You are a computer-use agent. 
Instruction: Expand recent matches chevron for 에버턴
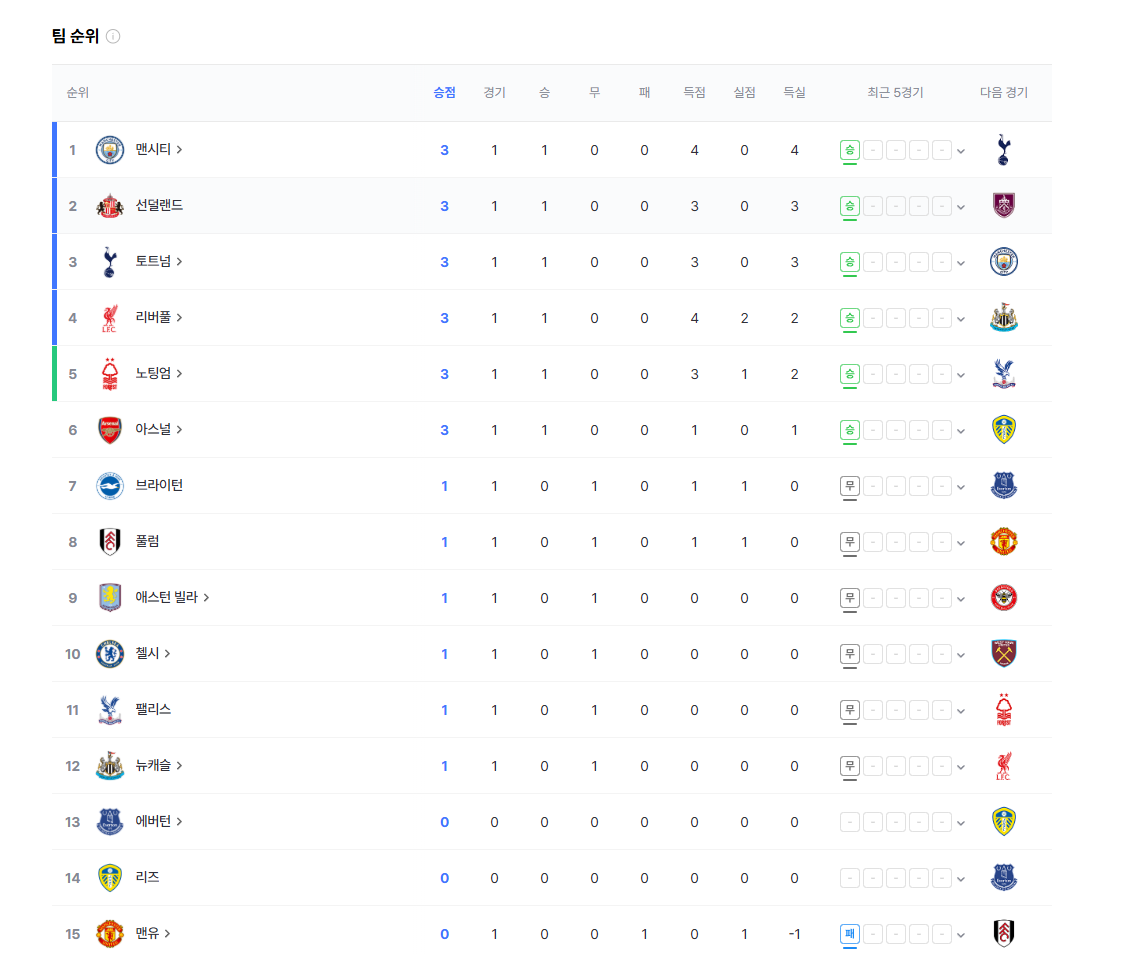tap(961, 823)
